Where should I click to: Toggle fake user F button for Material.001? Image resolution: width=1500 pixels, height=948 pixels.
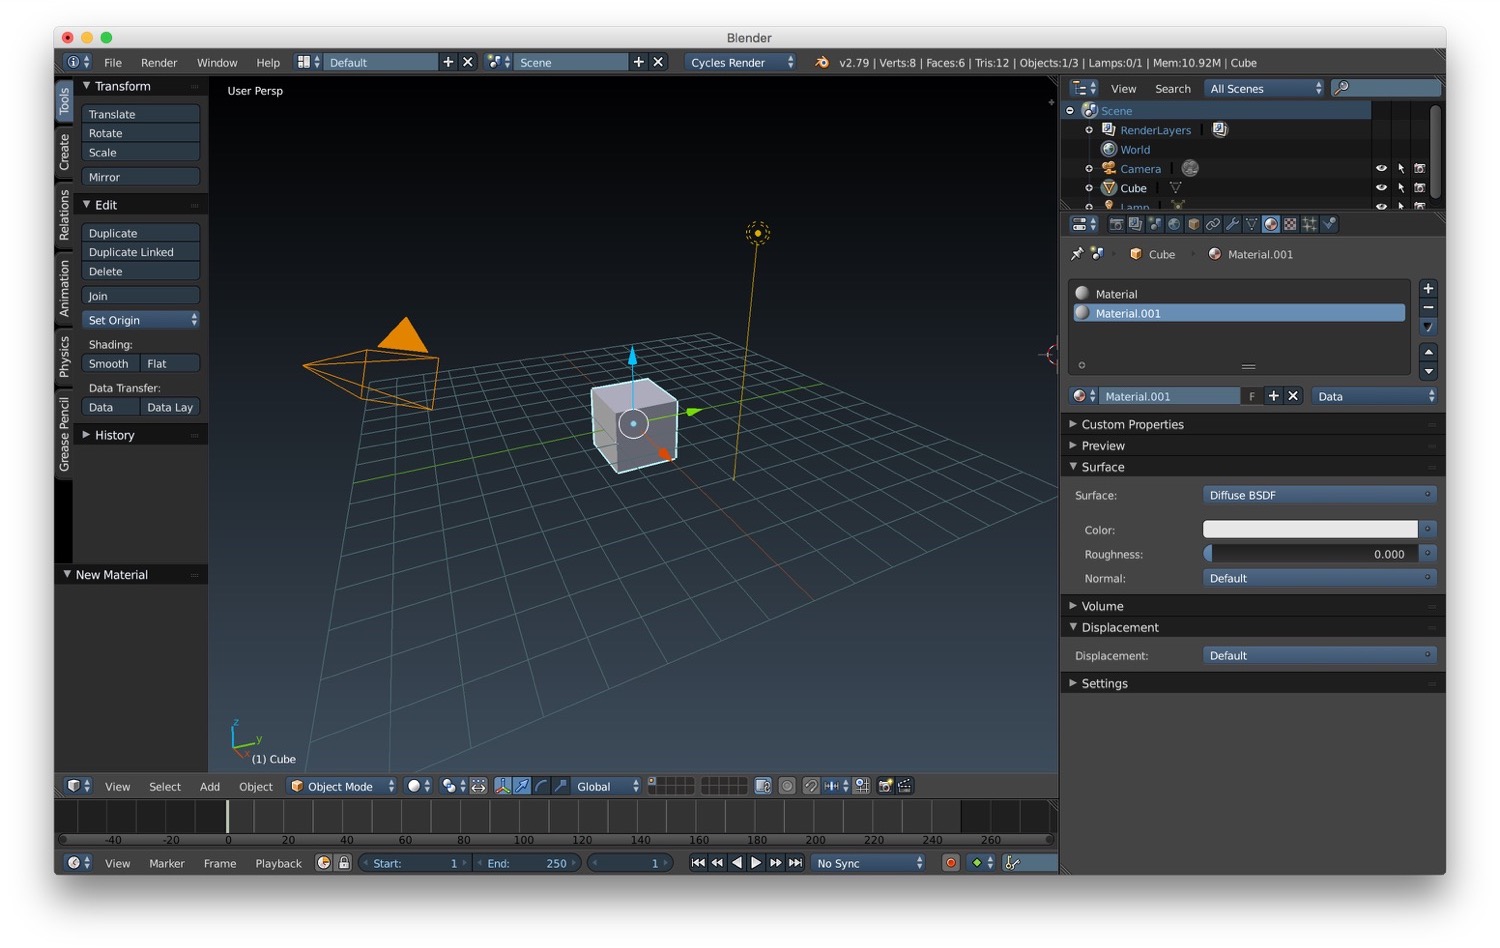[1252, 396]
